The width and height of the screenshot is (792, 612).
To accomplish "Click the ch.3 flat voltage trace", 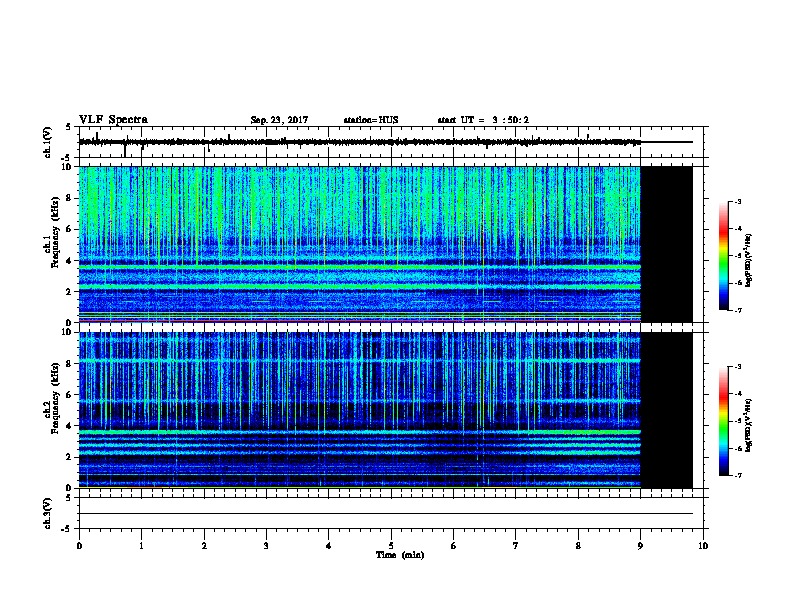I will (x=385, y=514).
